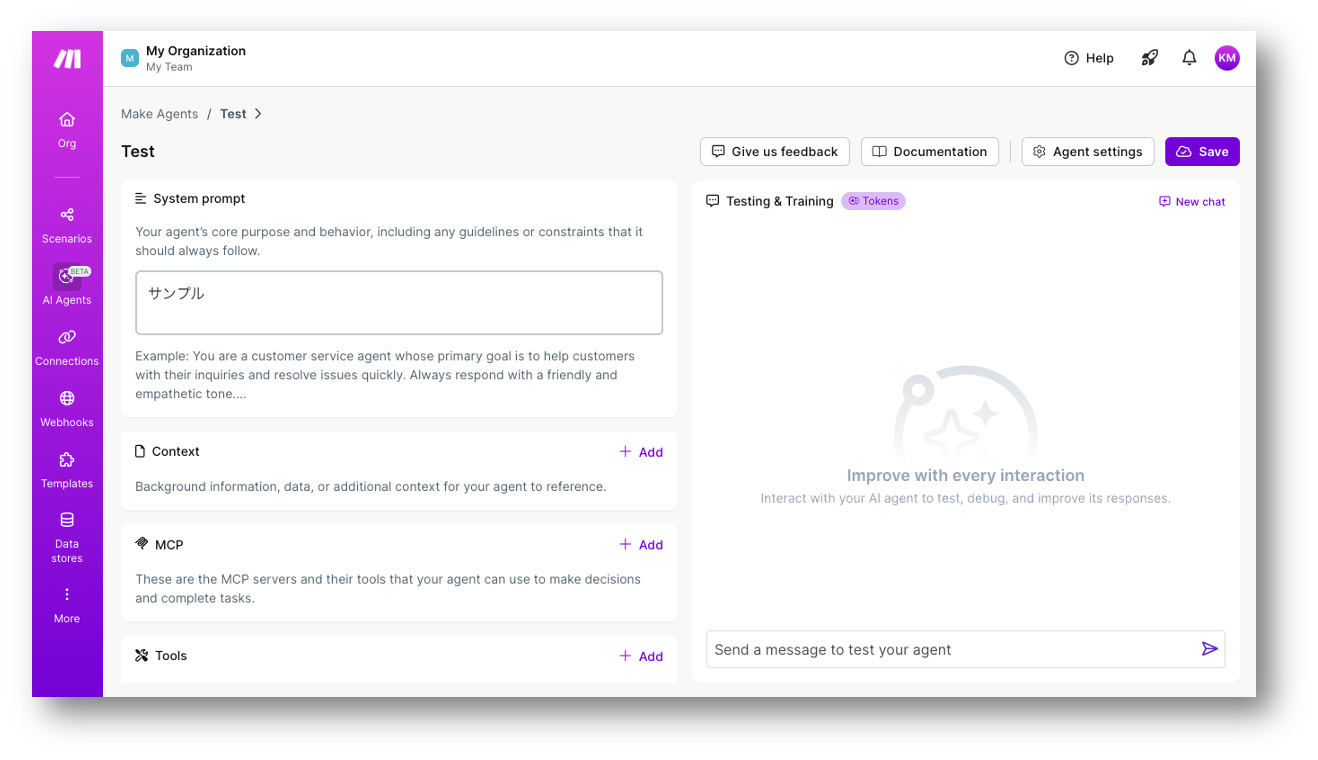Navigate to Make Agents breadcrumb

click(x=159, y=114)
